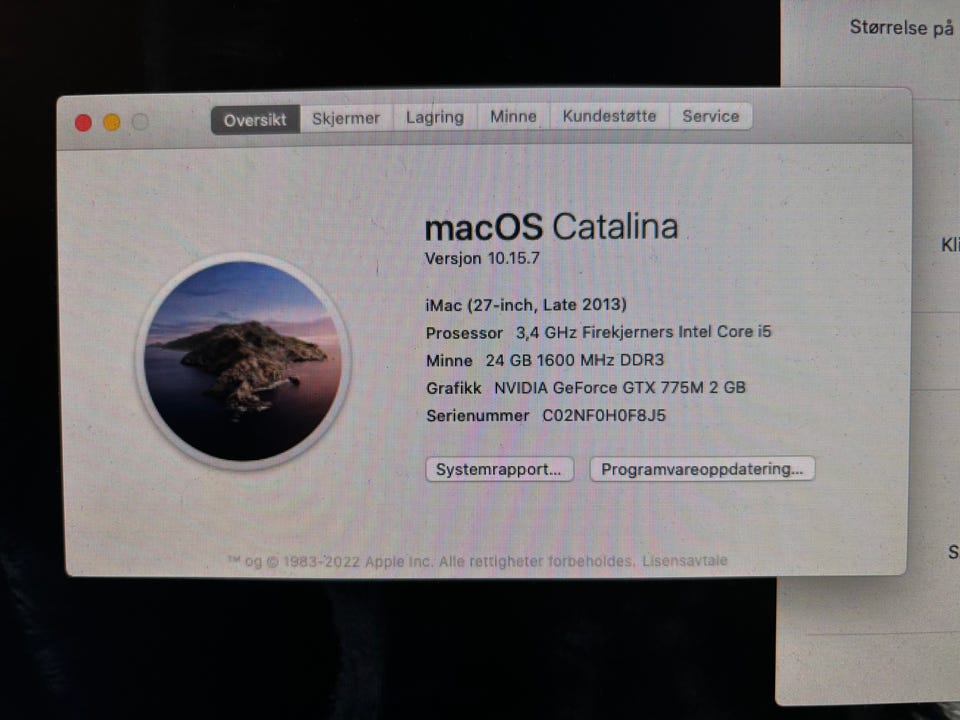Select the Oversikt tab

255,119
